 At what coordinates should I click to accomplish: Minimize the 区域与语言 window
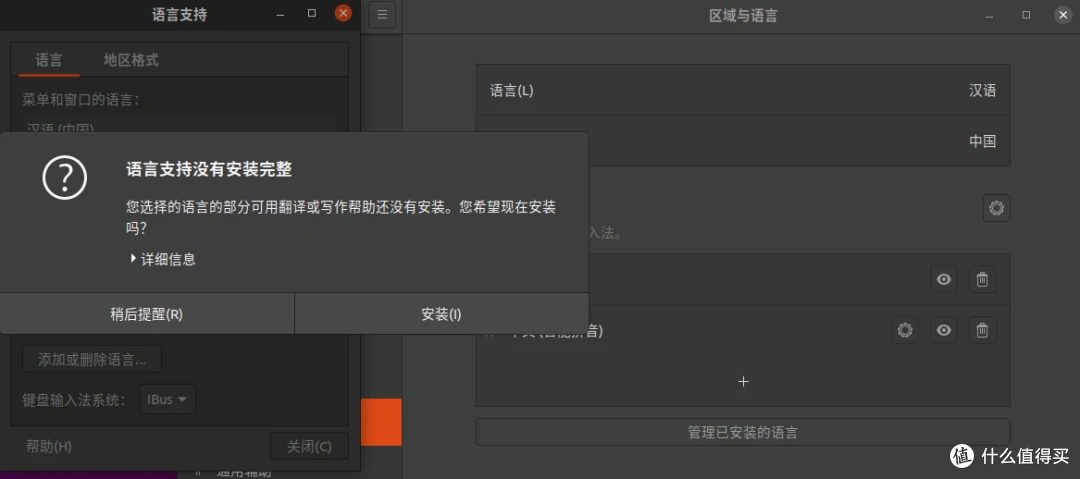click(989, 15)
